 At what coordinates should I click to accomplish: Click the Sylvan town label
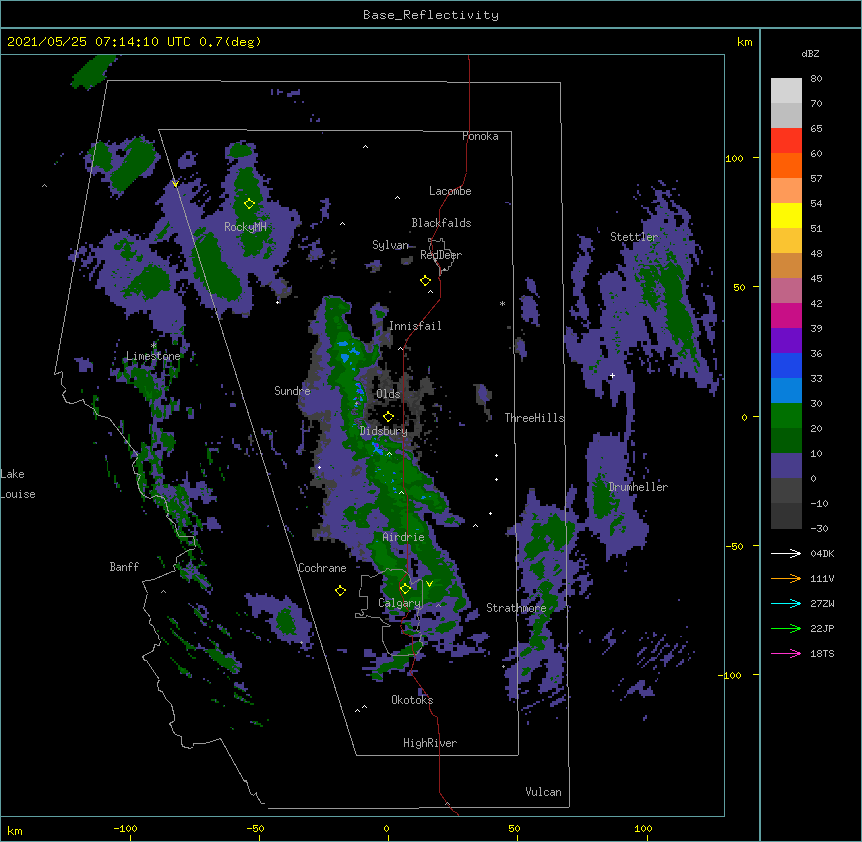click(390, 245)
